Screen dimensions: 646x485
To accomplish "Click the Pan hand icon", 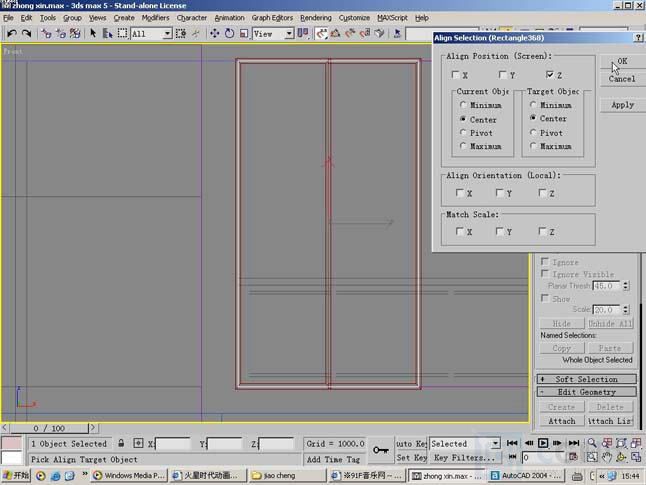I will 607,457.
